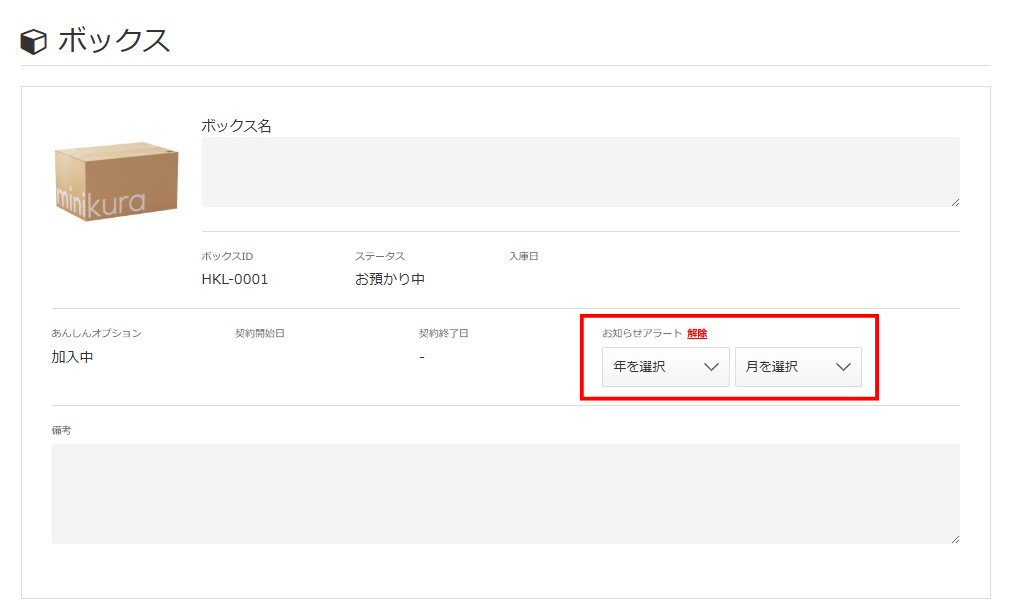This screenshot has height=613, width=1012.
Task: Click the 備考 label
Action: (x=61, y=430)
